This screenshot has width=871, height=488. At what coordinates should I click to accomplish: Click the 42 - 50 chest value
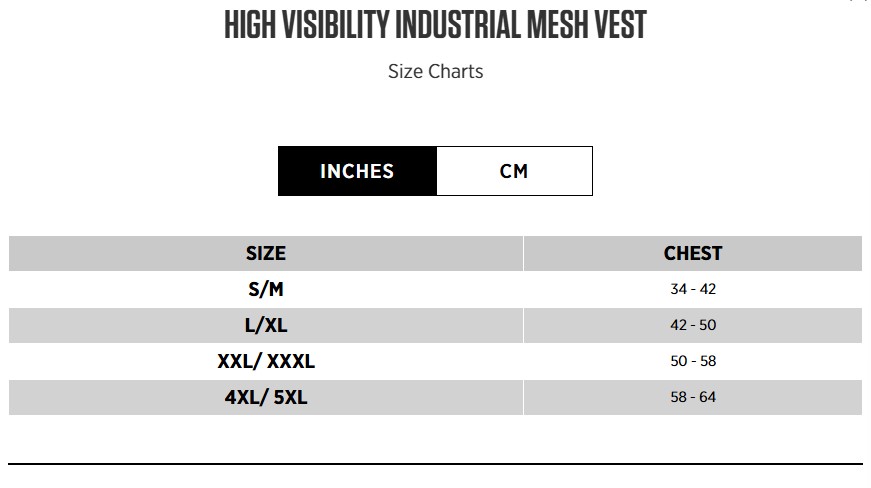pyautogui.click(x=693, y=326)
